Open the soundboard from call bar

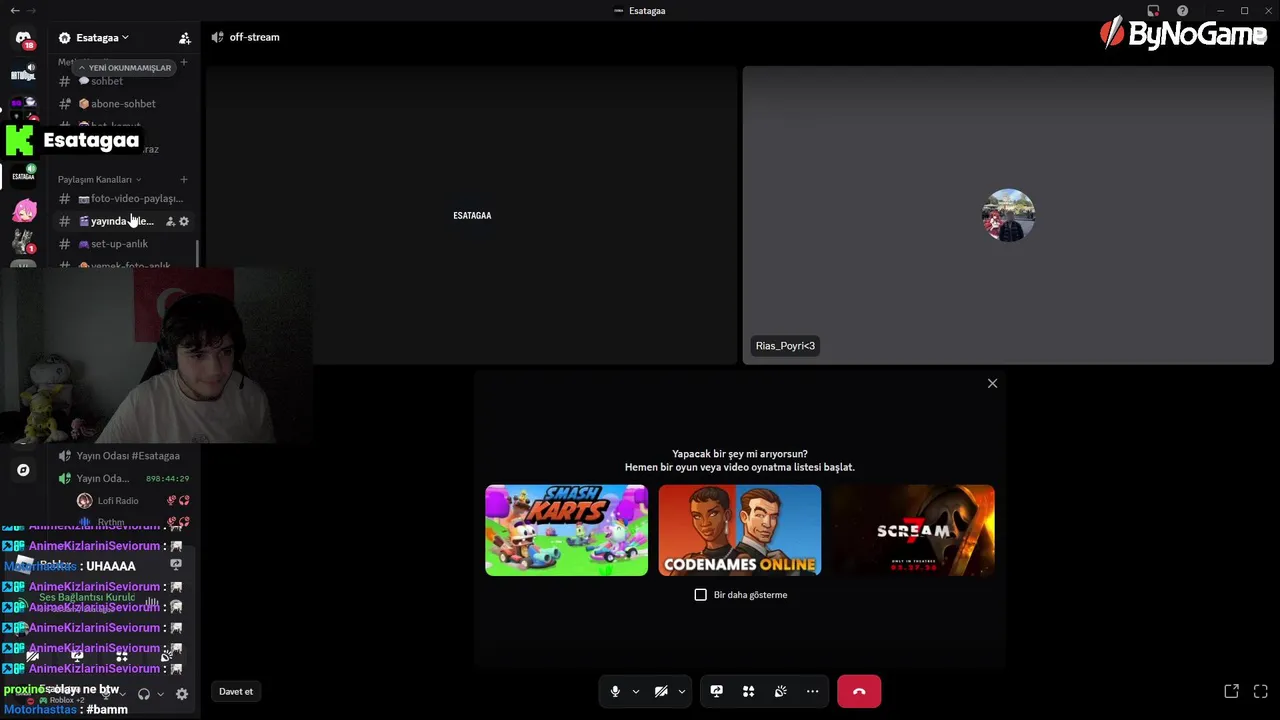click(x=780, y=691)
